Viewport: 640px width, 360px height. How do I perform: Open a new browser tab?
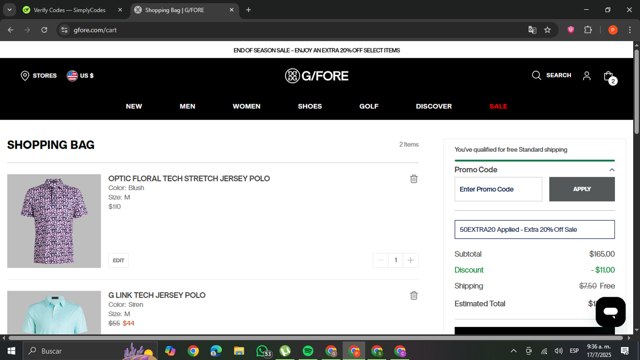click(x=248, y=10)
